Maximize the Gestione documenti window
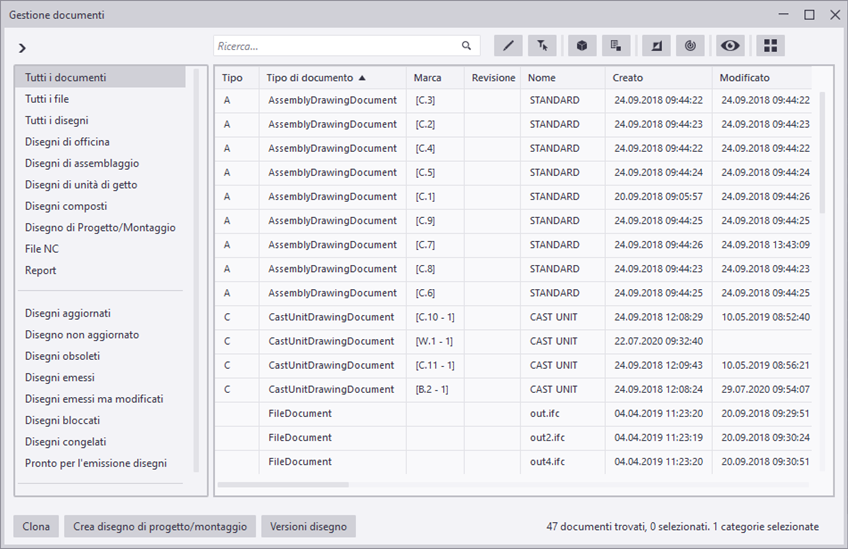This screenshot has width=848, height=549. click(x=809, y=15)
